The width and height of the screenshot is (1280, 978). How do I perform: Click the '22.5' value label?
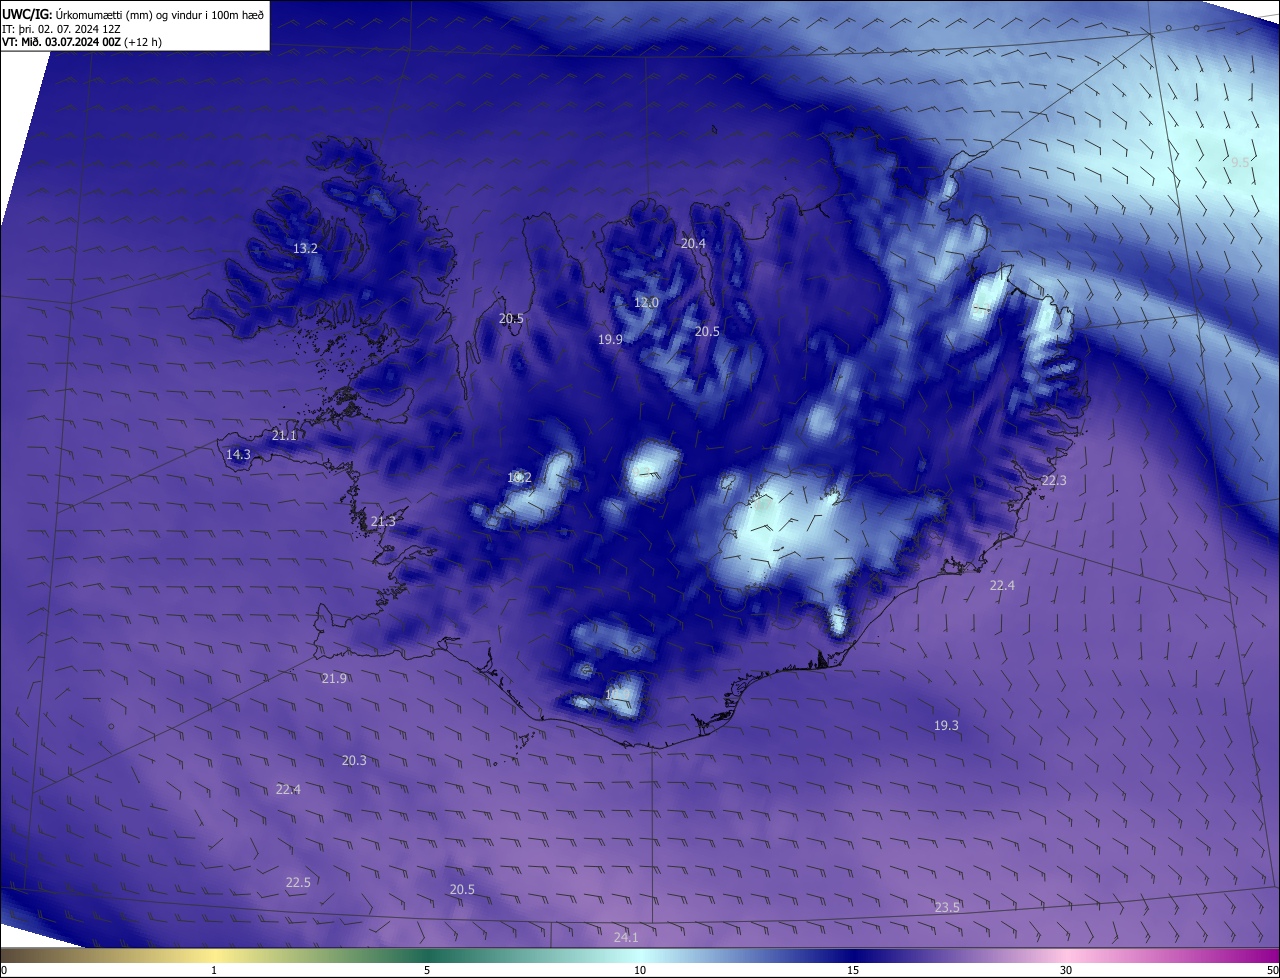298,882
